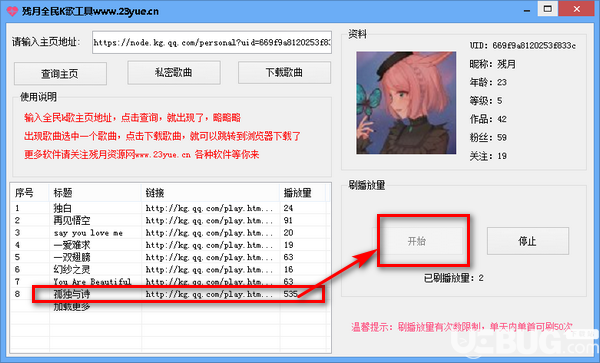Viewport: 600px width, 363px height.
Task: Click the 私密歌曲 button
Action: (174, 73)
